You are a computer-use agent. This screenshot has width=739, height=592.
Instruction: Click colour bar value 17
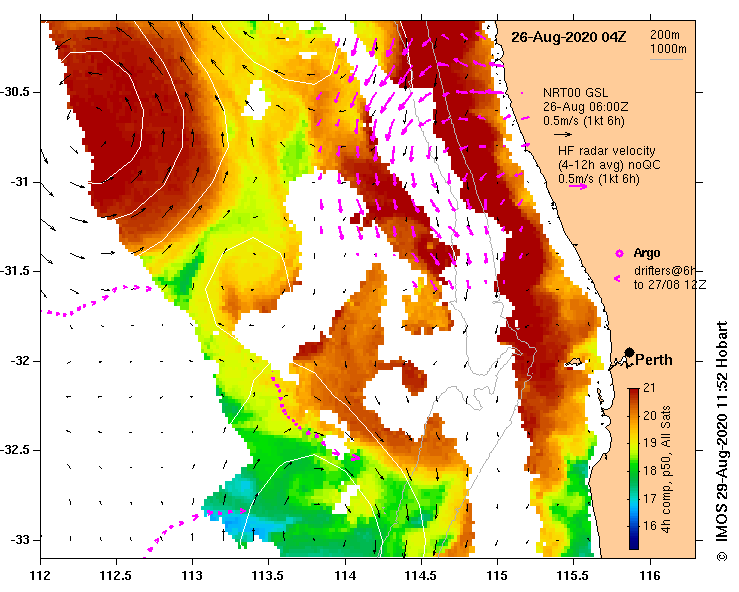pyautogui.click(x=650, y=498)
